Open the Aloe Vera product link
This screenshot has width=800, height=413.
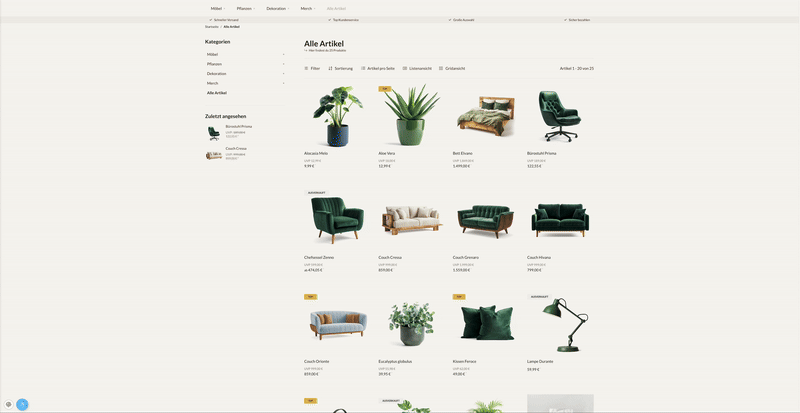pyautogui.click(x=387, y=153)
